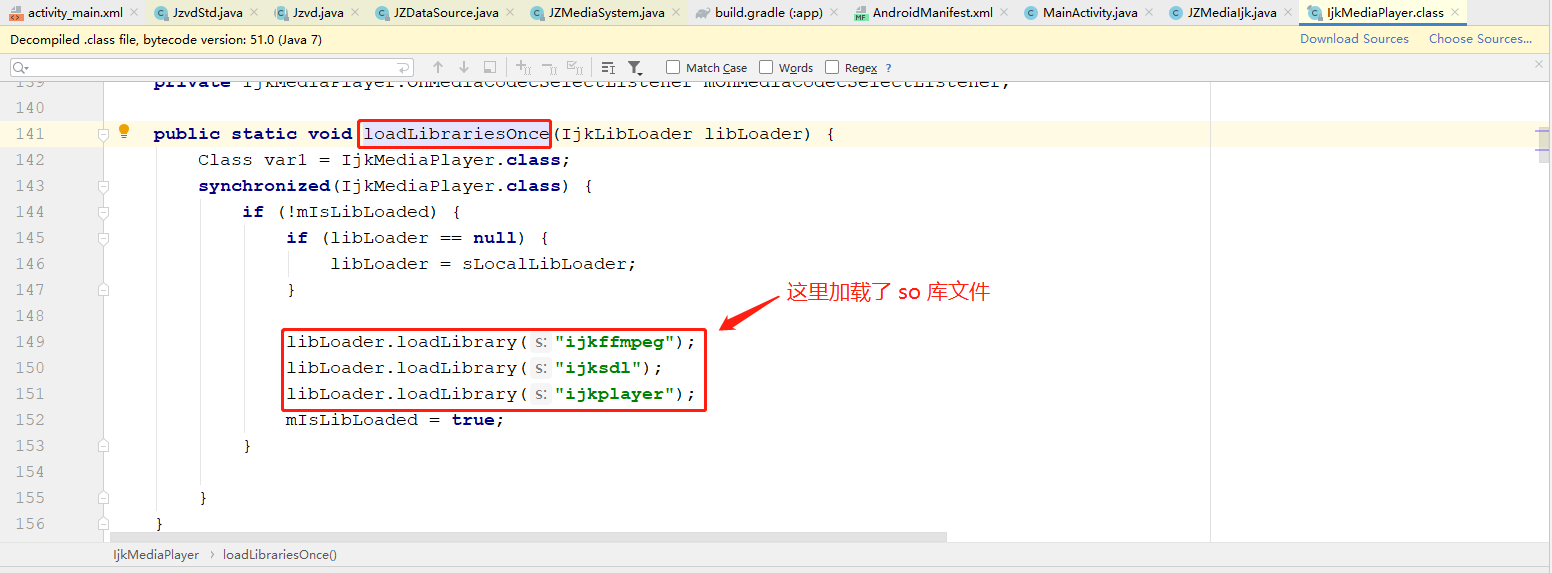Add selection for next occurrence icon
Image resolution: width=1552 pixels, height=573 pixels.
[523, 67]
